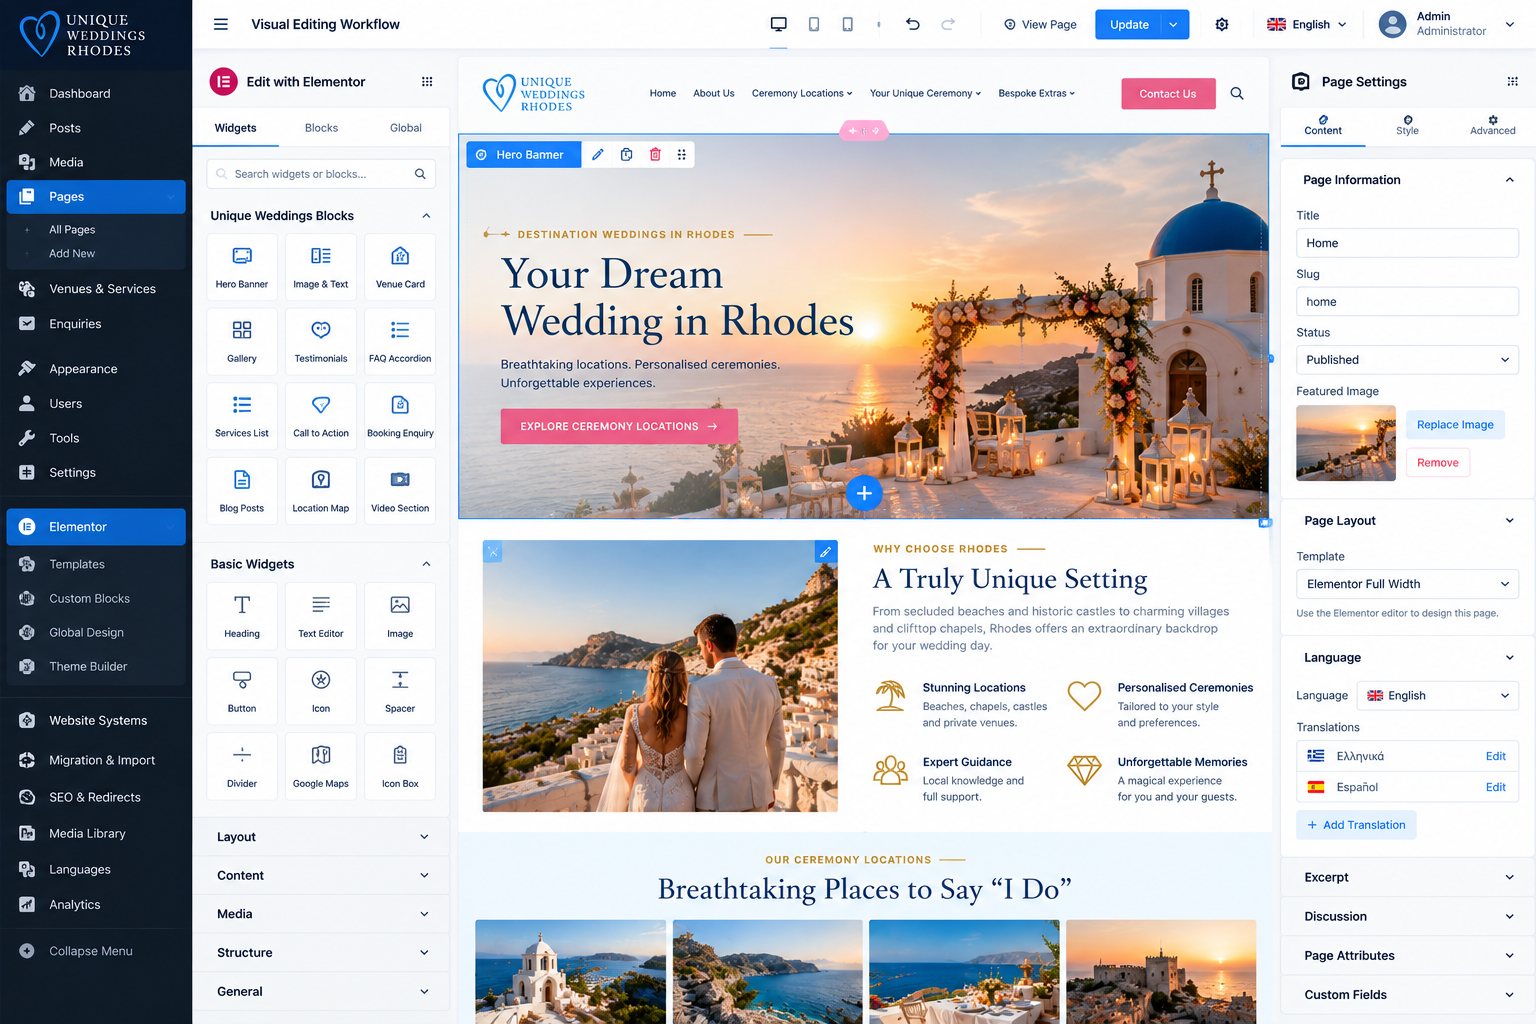Expand the Layout widgets group

[322, 837]
